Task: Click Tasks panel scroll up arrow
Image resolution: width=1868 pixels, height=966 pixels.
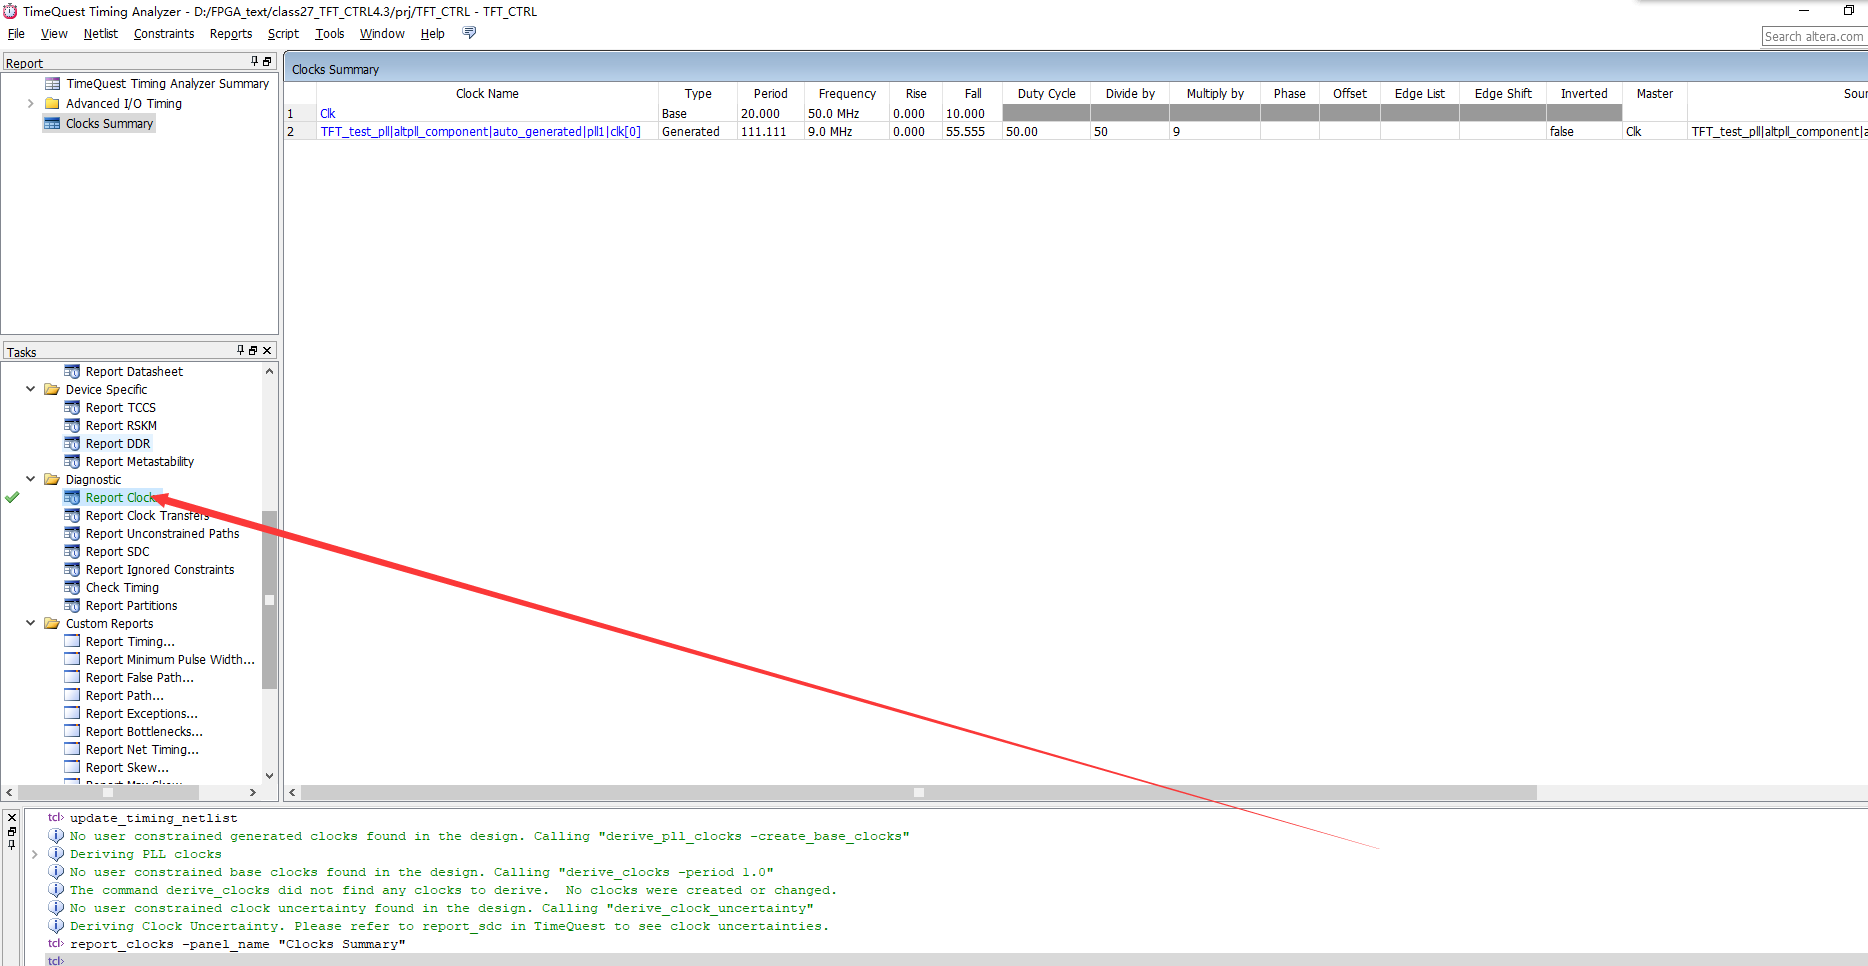Action: 269,371
